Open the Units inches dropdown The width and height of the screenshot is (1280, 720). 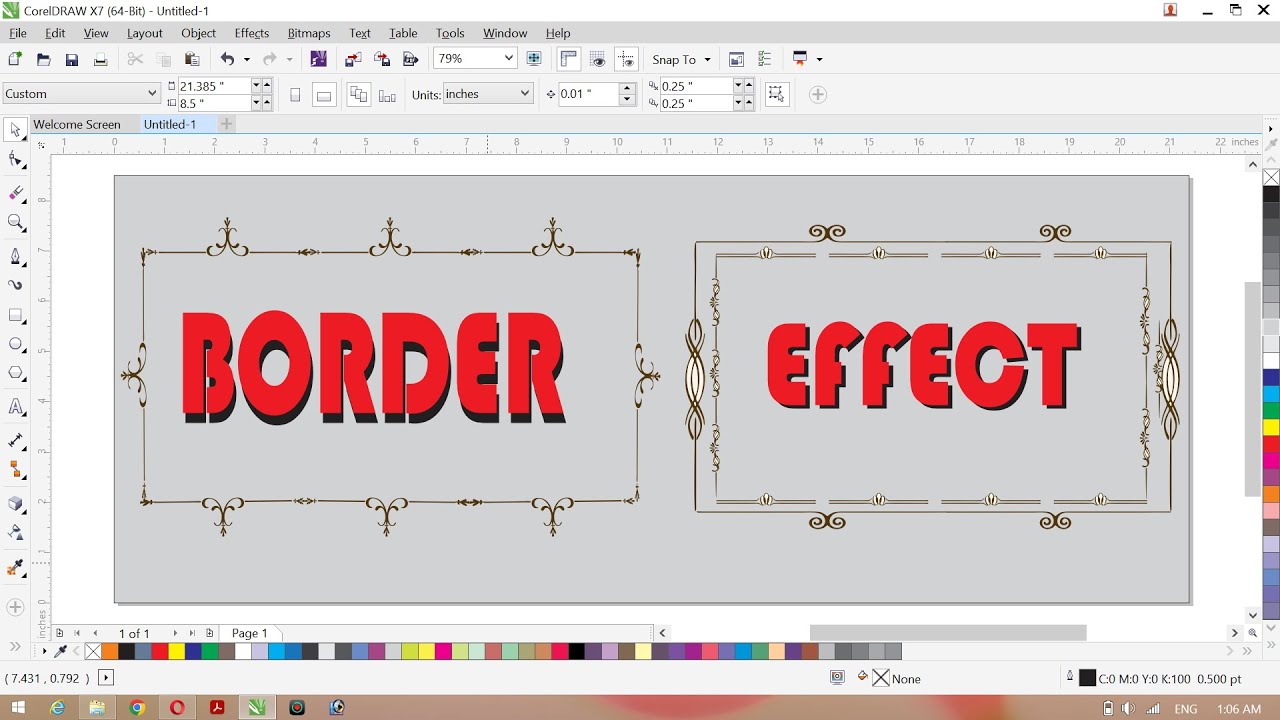pyautogui.click(x=525, y=94)
